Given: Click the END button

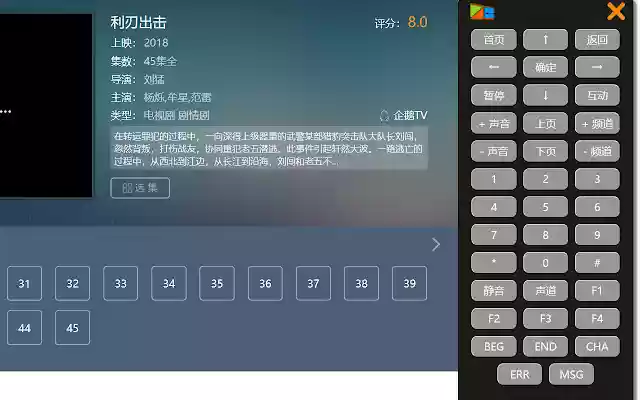Looking at the screenshot, I should (x=545, y=347).
